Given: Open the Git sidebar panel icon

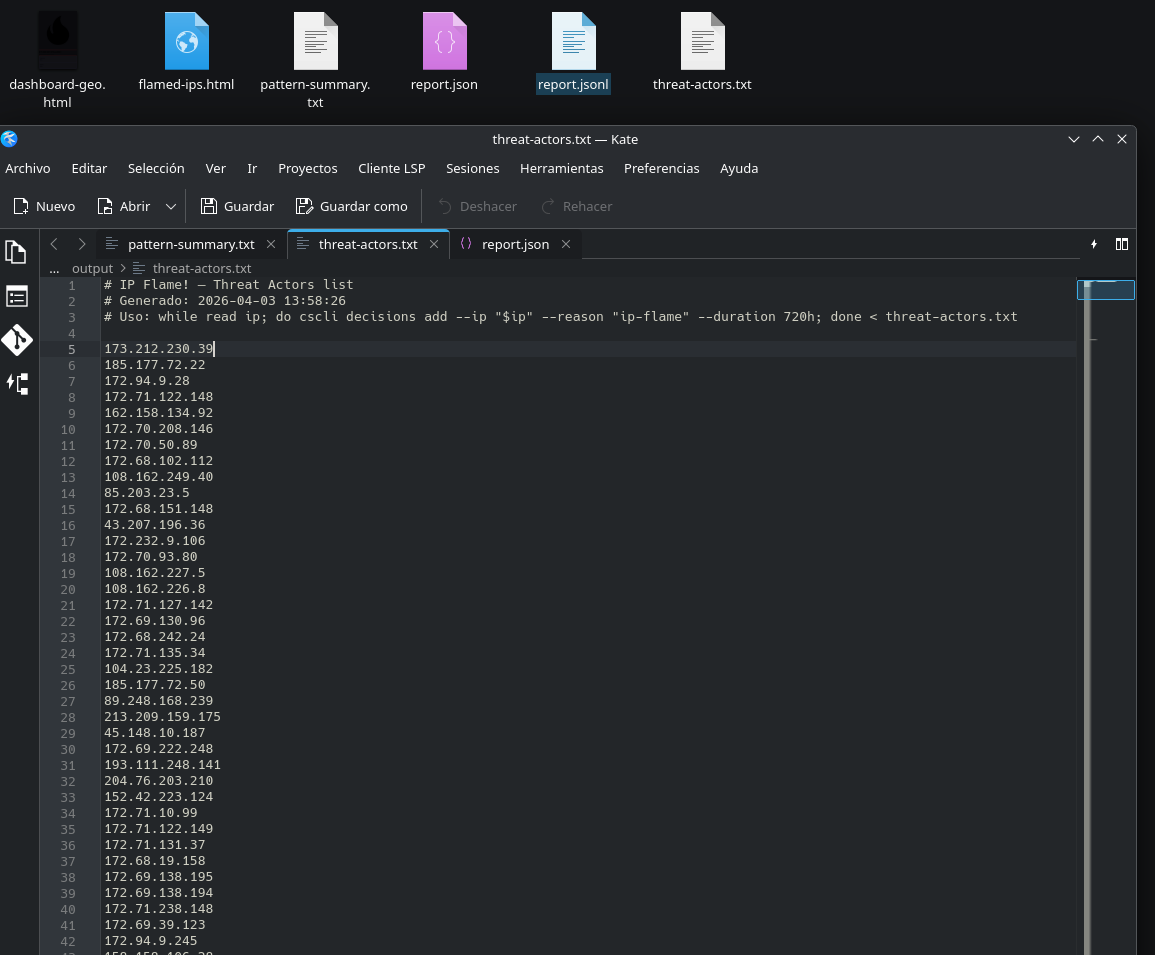Looking at the screenshot, I should [x=16, y=340].
